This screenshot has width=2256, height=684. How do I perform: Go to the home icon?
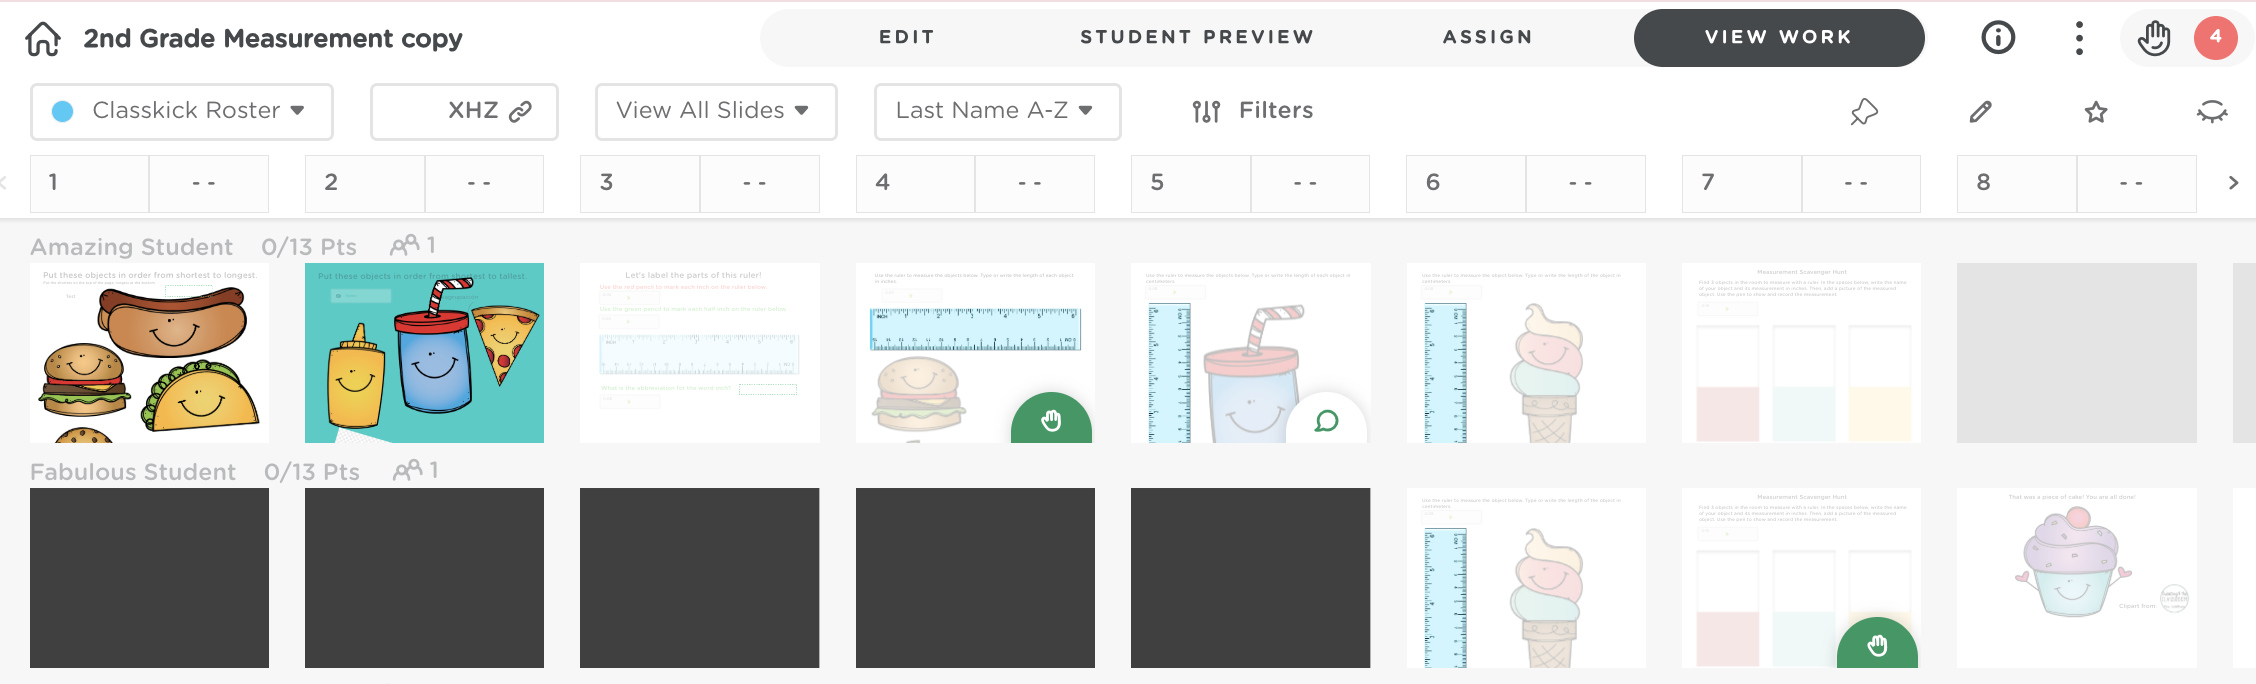point(43,39)
